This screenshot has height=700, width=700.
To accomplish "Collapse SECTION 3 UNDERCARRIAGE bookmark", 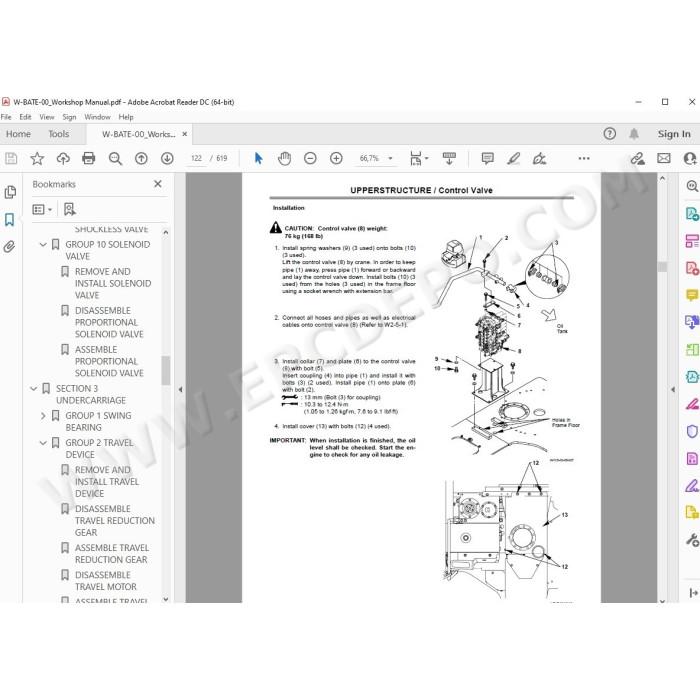I will tap(33, 388).
